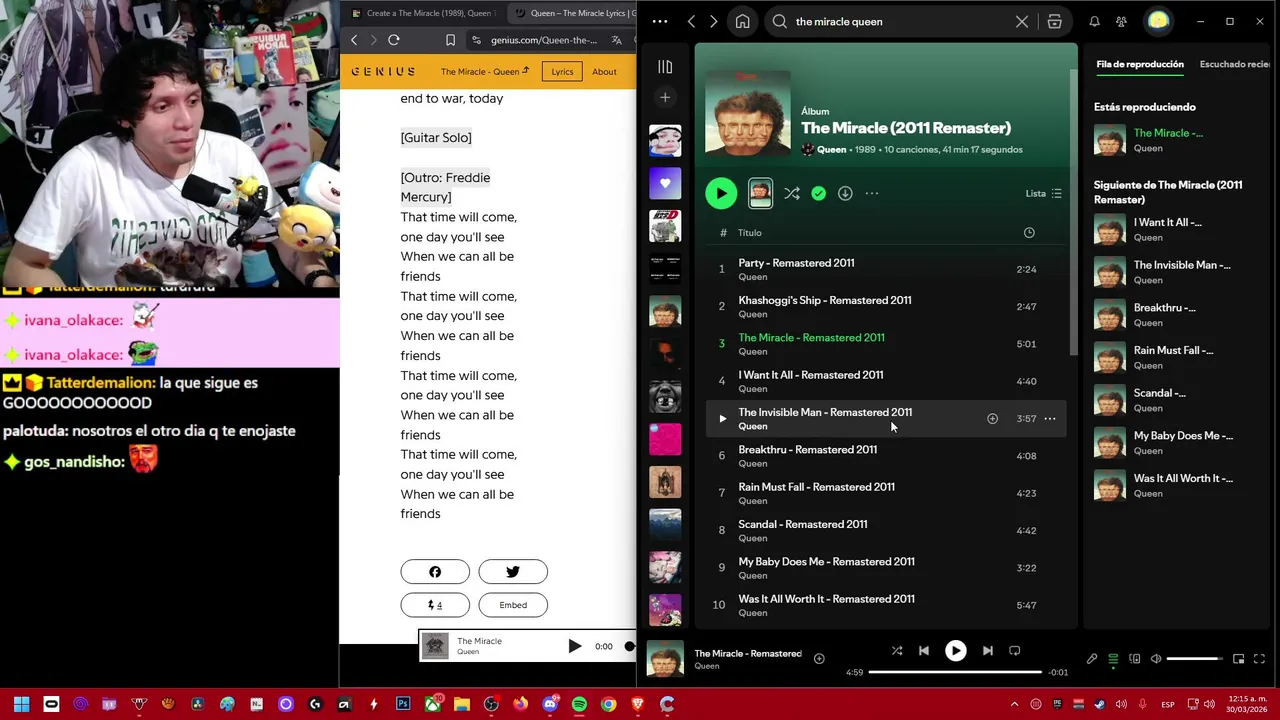Open Firefox from the taskbar
This screenshot has height=720, width=1280.
520,704
